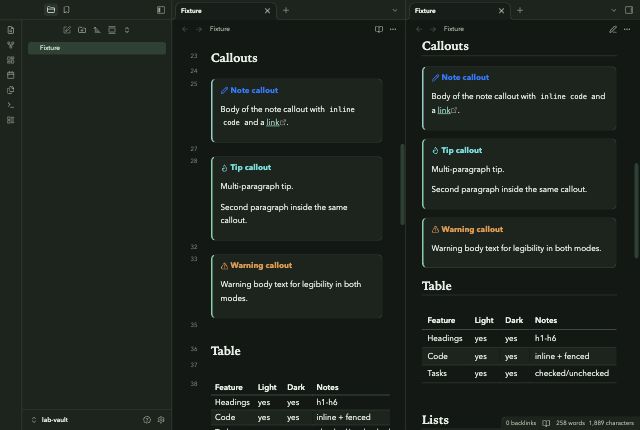640x430 pixels.
Task: Click Tip callout title in right pane
Action: (x=462, y=151)
